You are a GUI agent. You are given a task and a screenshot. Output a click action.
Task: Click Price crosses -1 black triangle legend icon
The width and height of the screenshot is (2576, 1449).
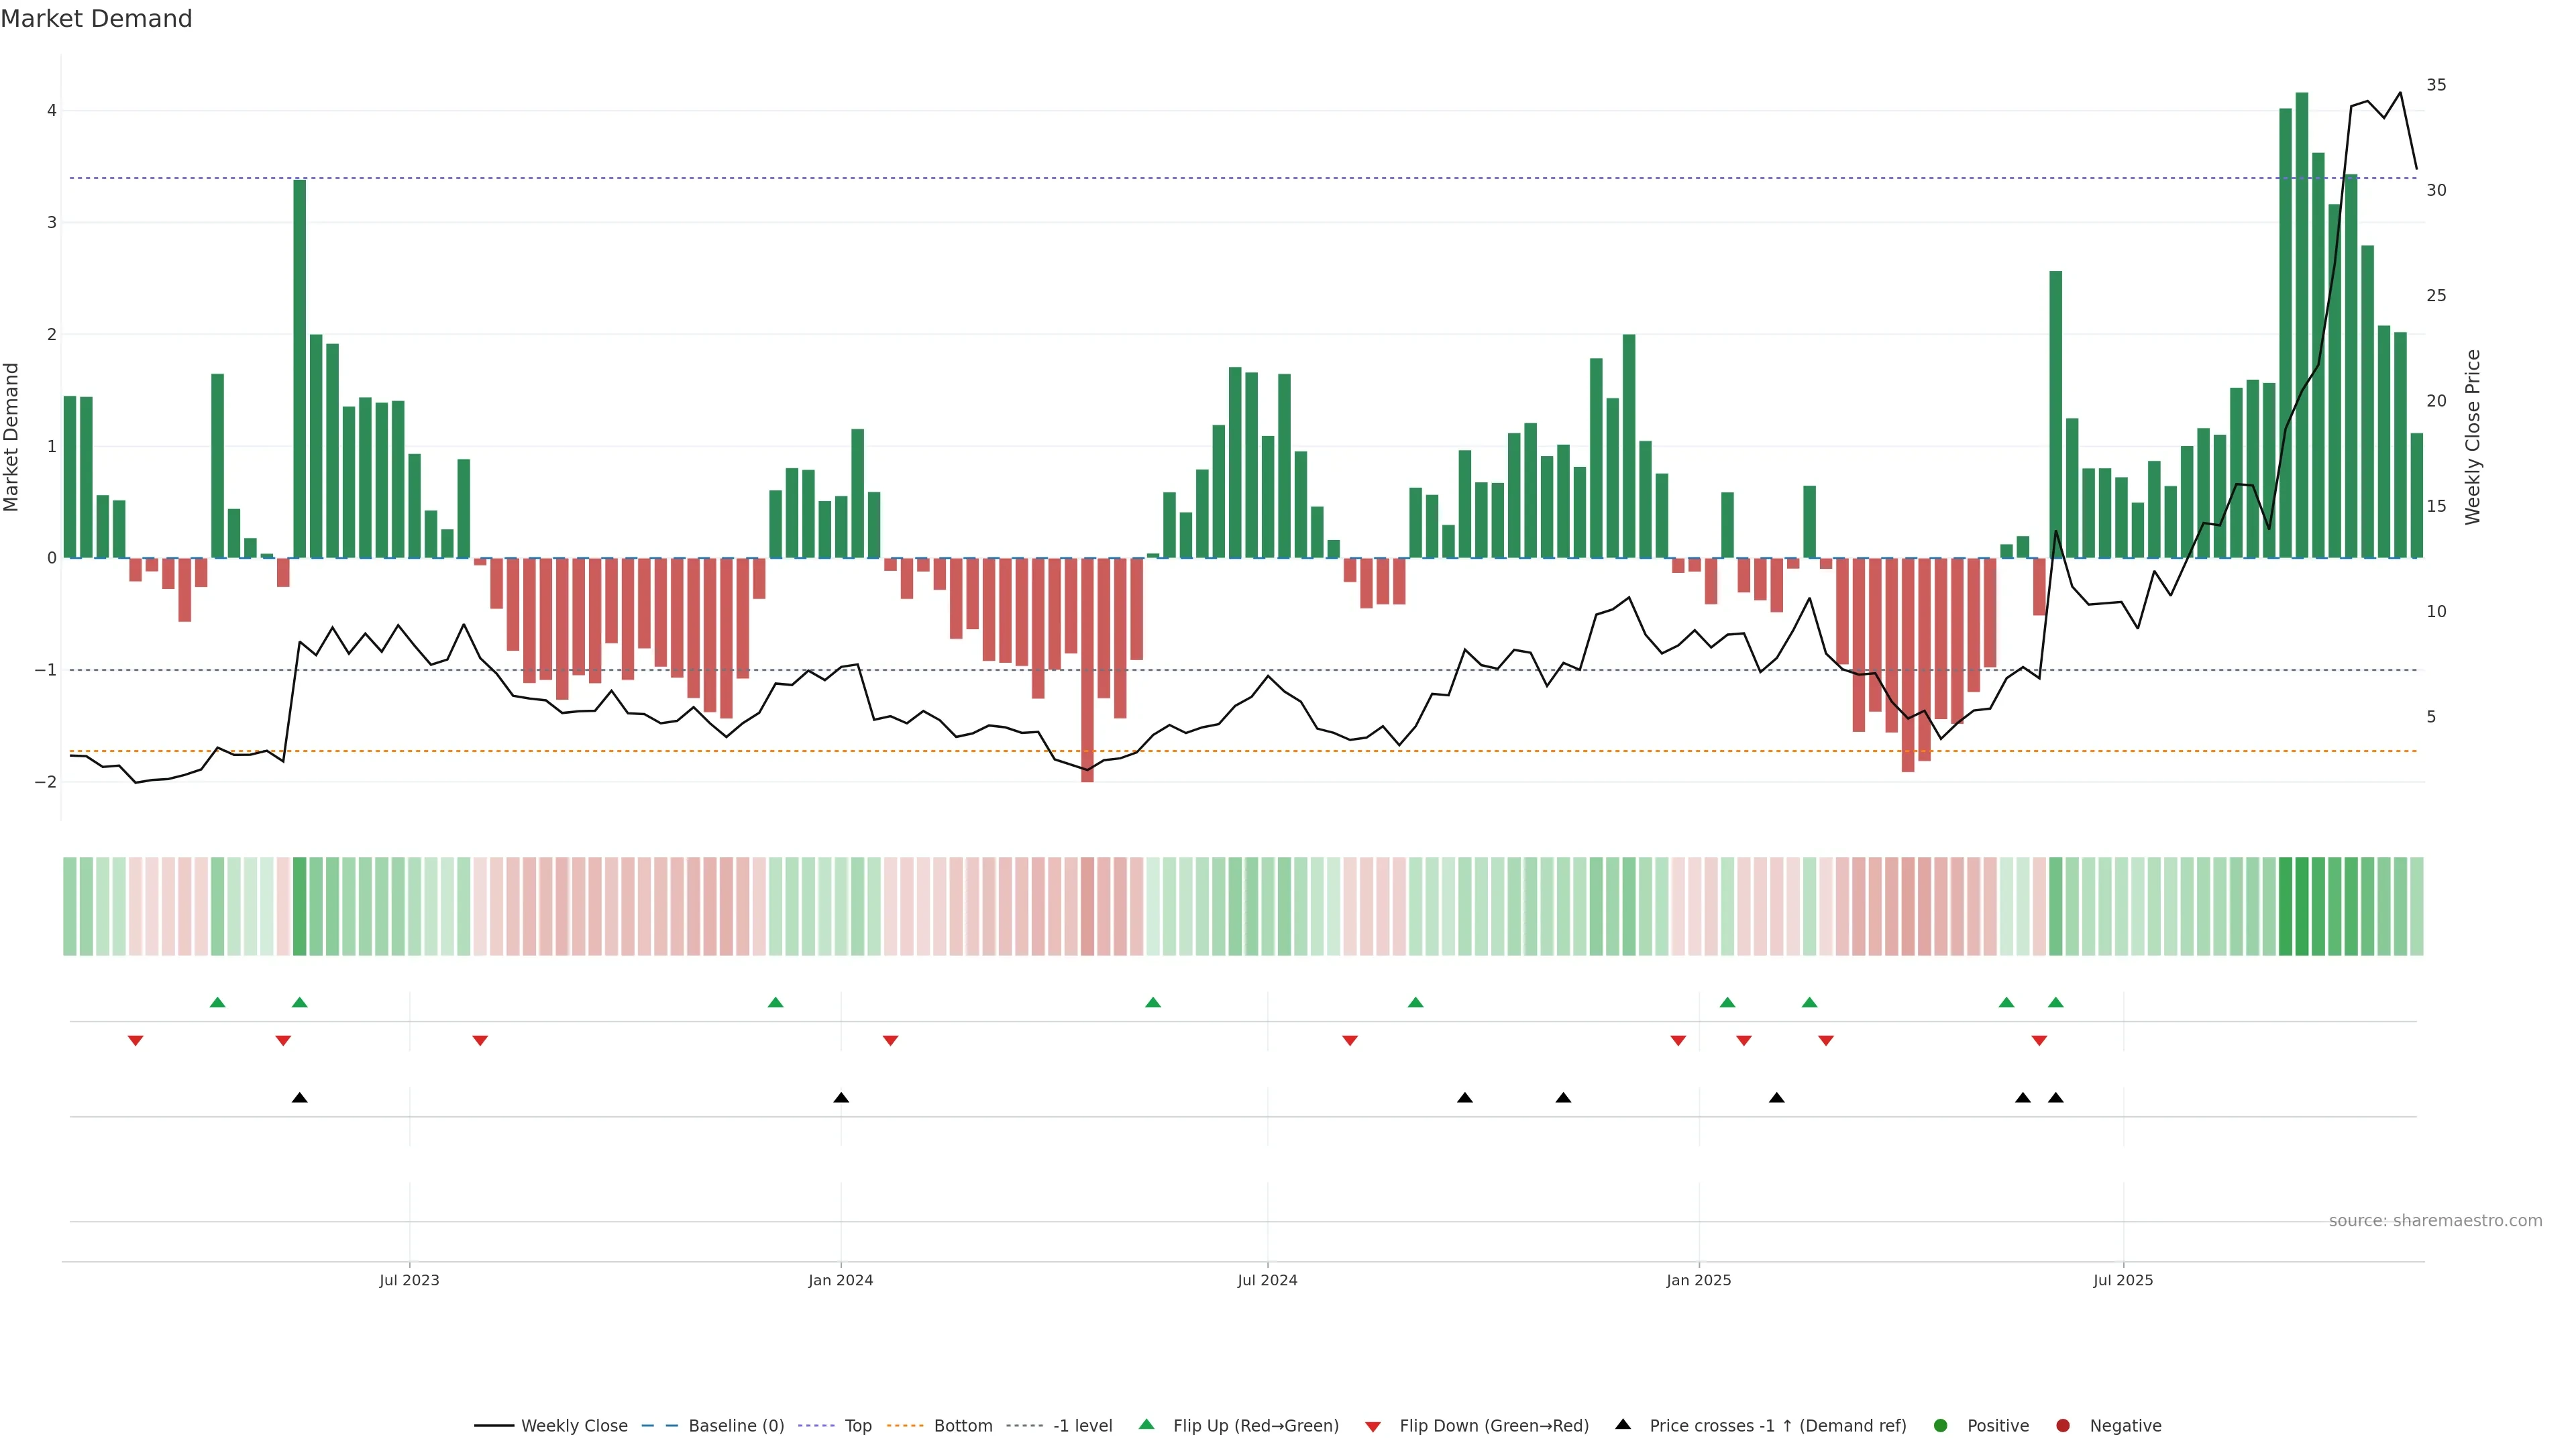coord(1623,1424)
